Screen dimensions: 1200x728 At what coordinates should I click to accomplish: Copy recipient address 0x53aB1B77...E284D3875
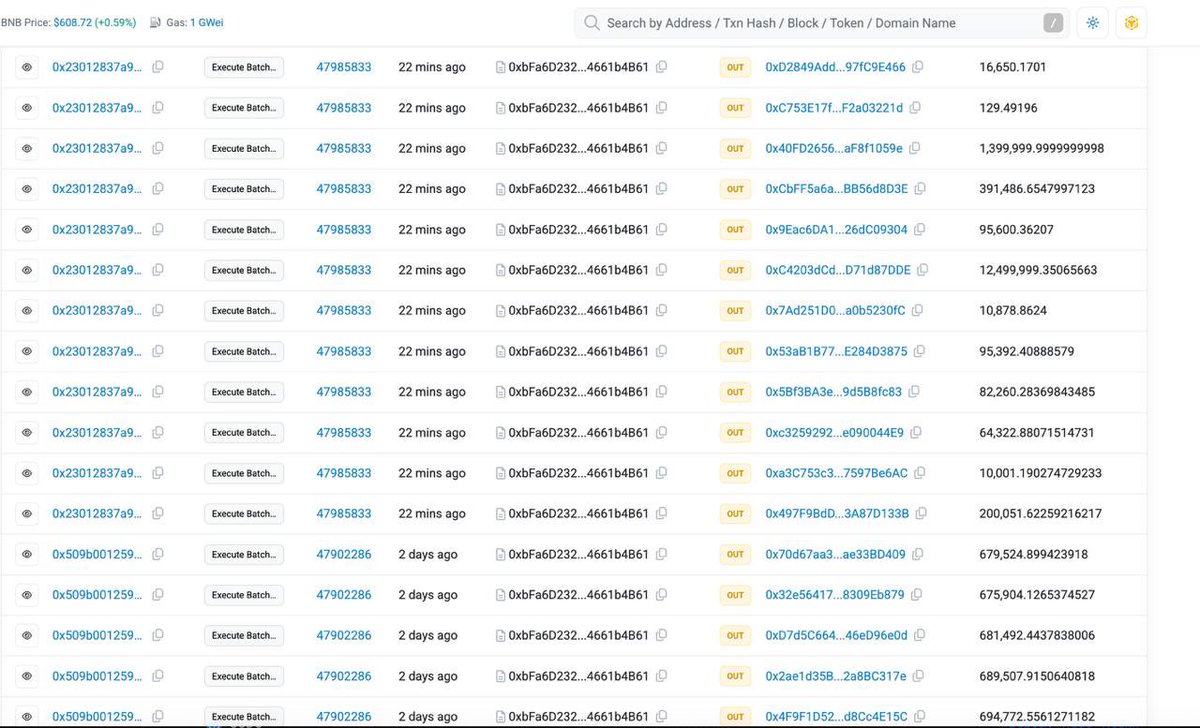tap(919, 351)
